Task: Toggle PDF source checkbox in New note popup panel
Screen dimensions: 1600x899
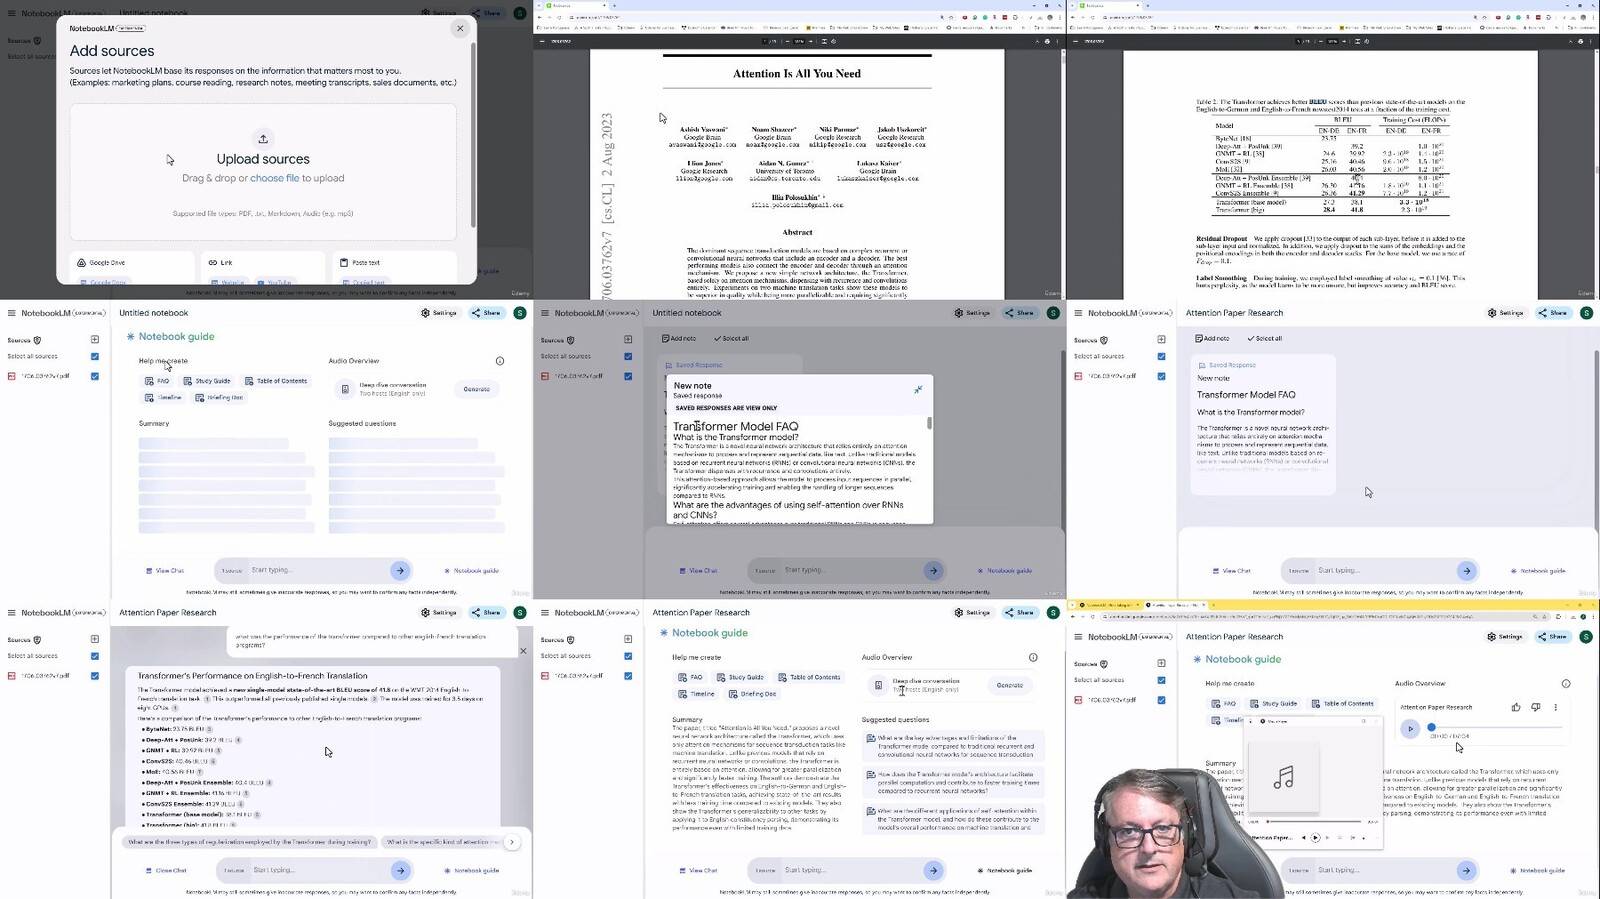Action: [x=628, y=376]
